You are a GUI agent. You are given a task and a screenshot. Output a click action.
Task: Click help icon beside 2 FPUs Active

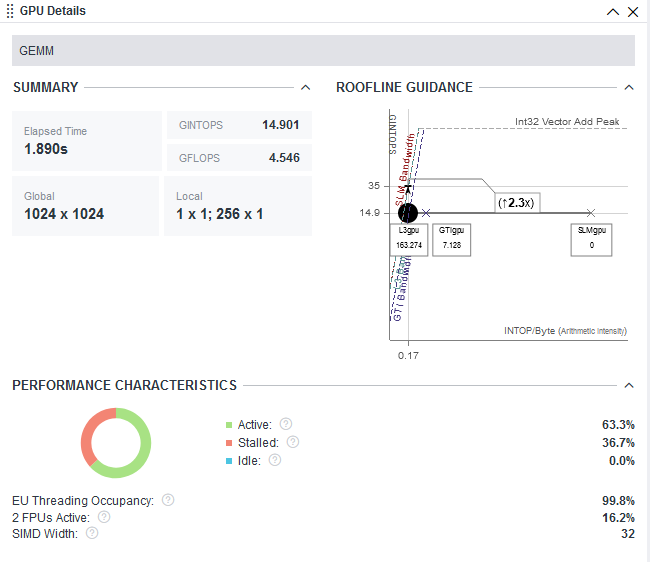104,517
